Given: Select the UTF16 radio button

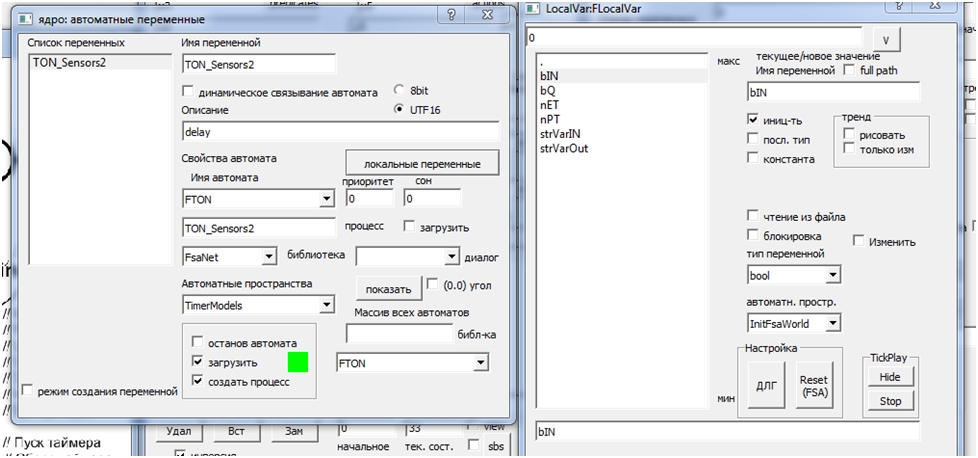Looking at the screenshot, I should point(399,109).
